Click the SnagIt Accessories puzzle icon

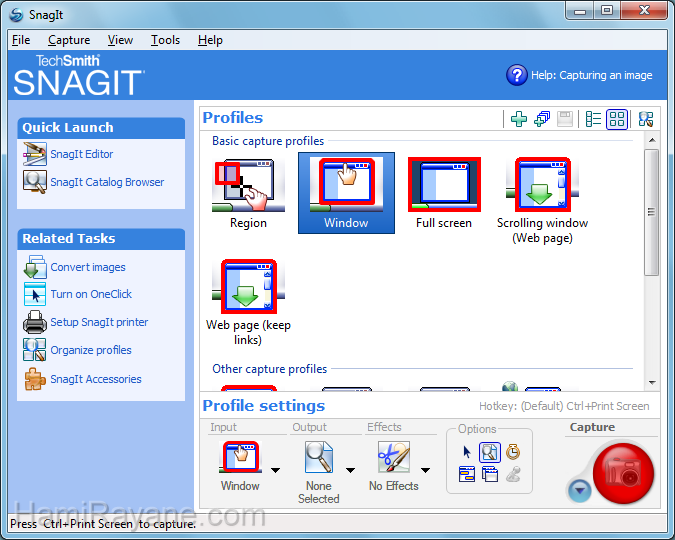coord(34,379)
